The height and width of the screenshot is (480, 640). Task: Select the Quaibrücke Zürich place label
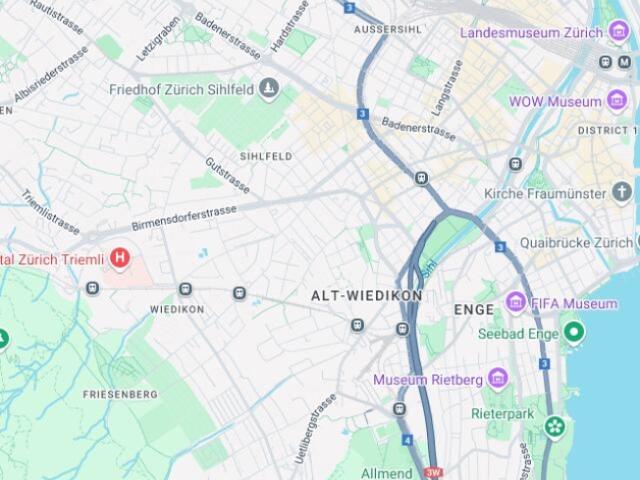coord(576,243)
